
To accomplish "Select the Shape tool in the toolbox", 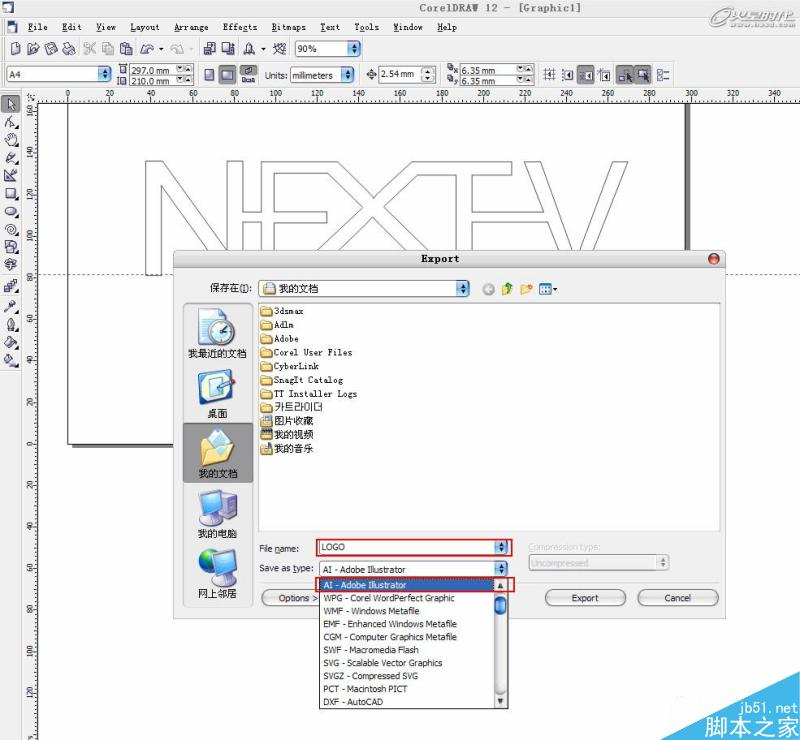I will (x=11, y=122).
